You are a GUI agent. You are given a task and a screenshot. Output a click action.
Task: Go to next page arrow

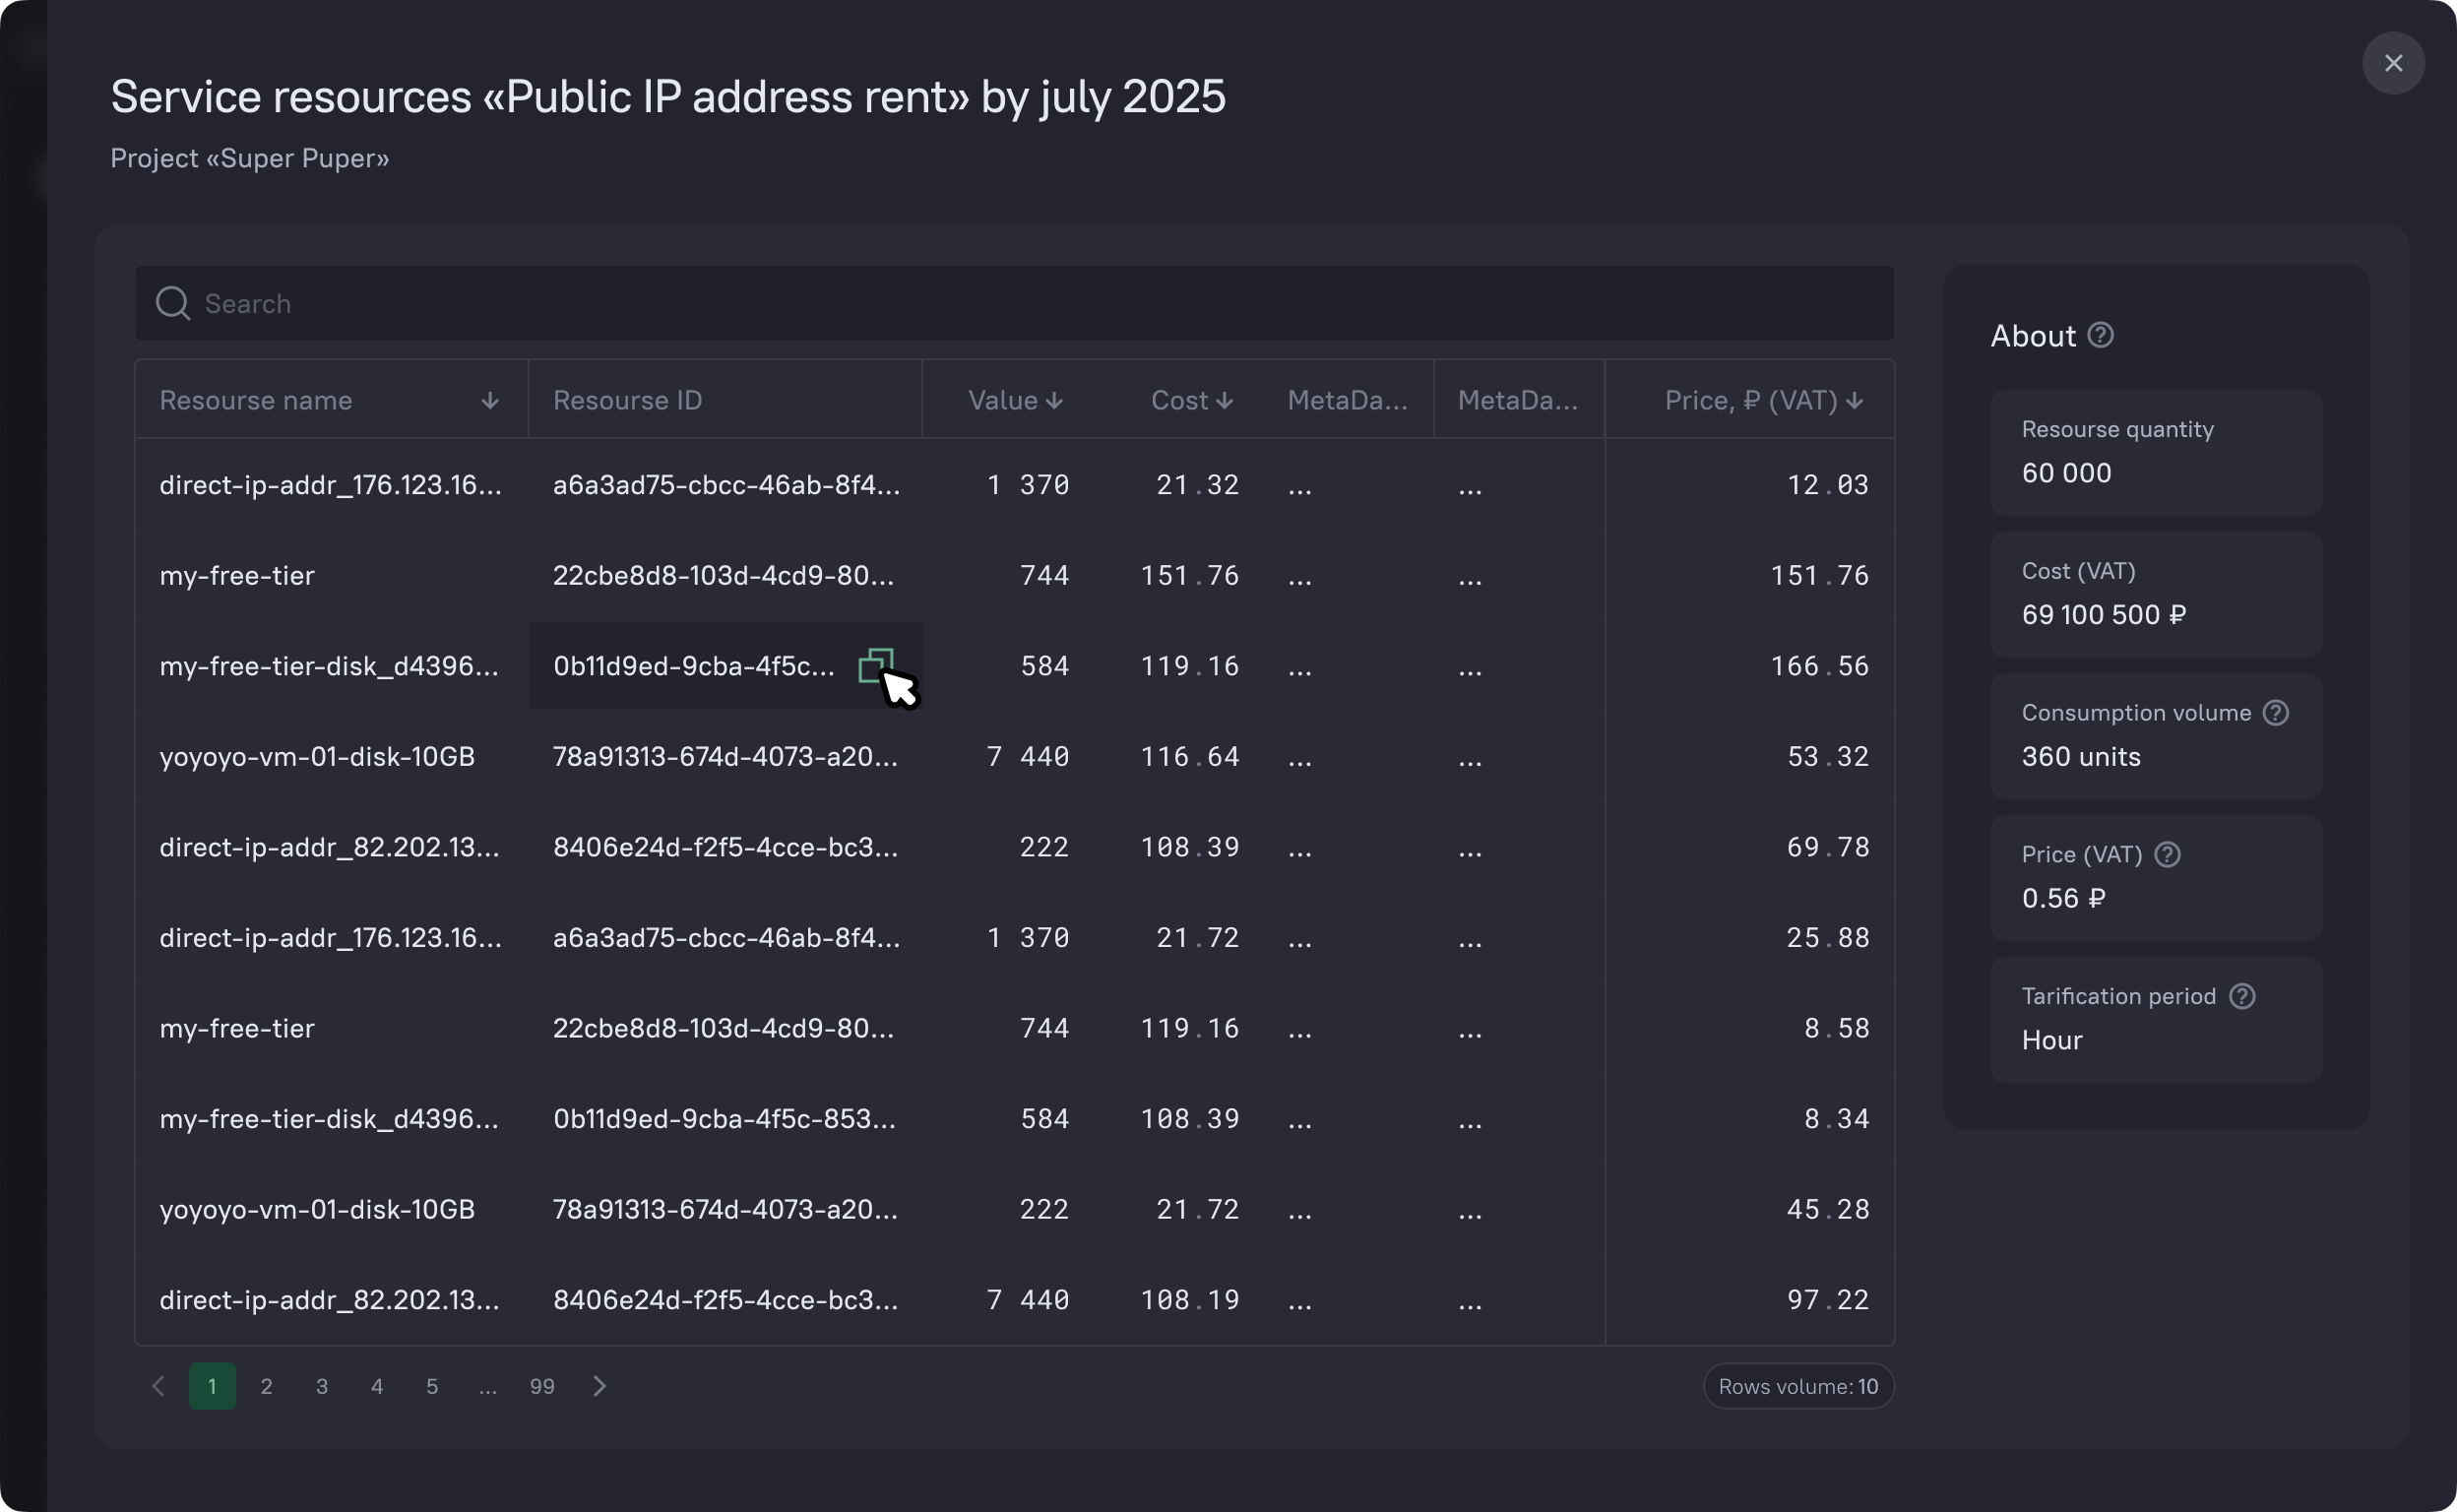pos(599,1386)
